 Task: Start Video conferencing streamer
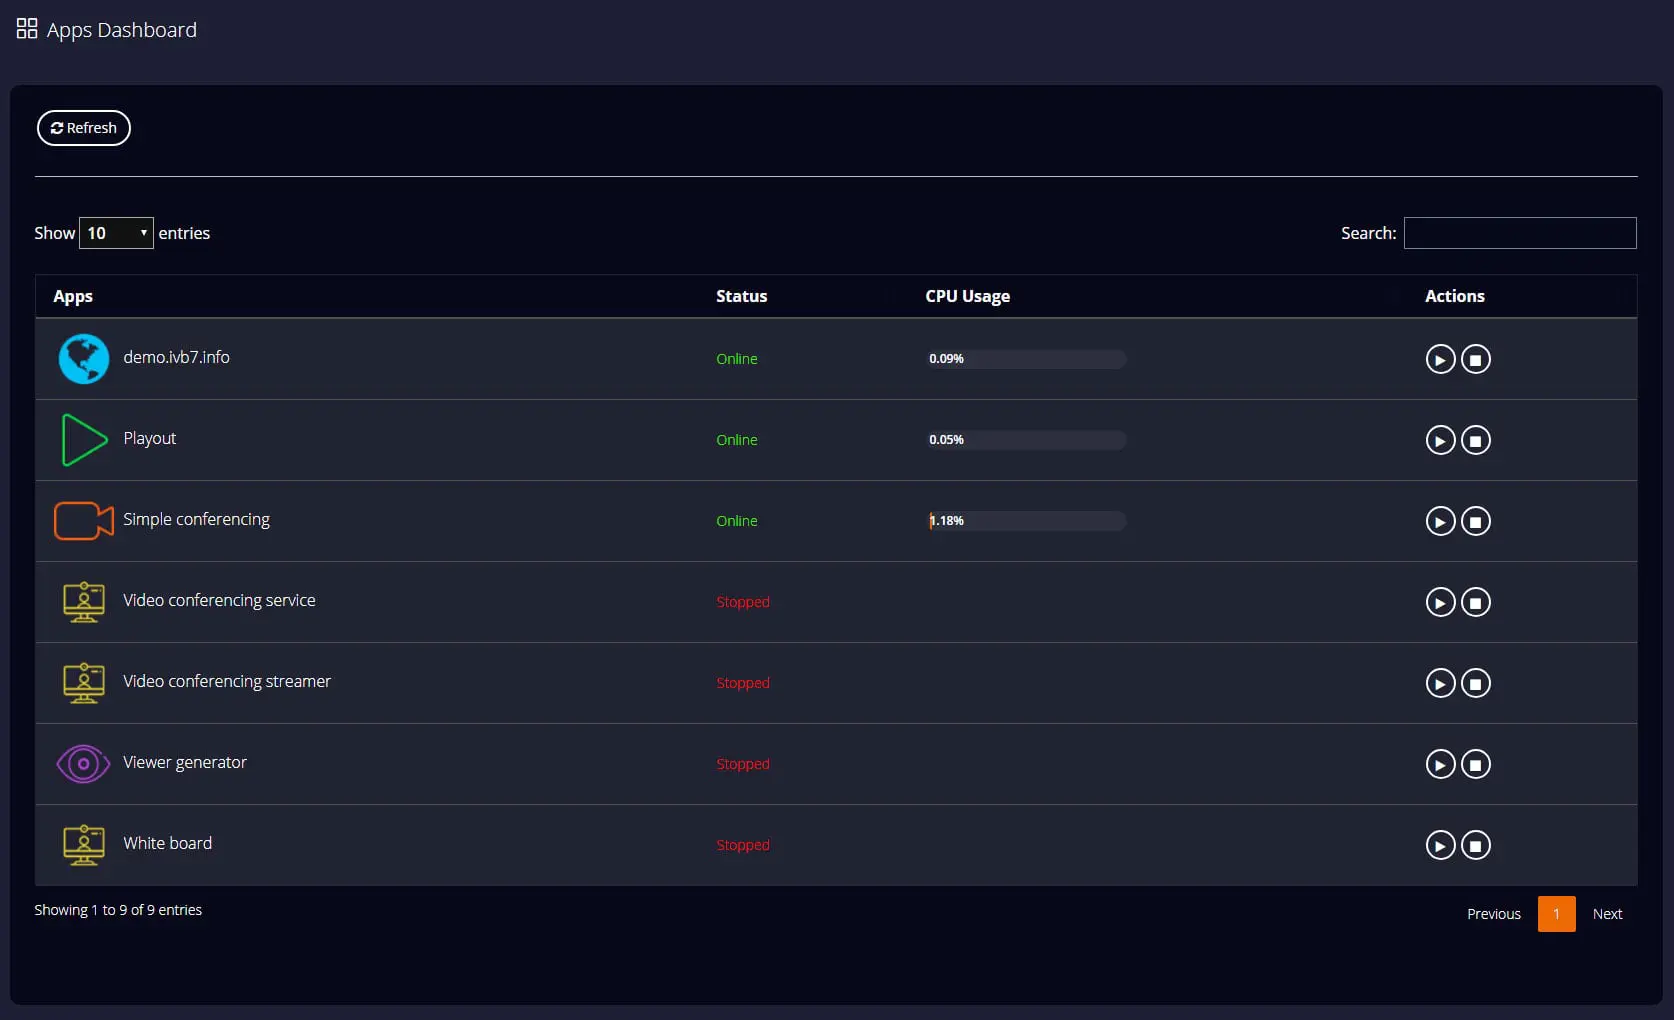1440,683
